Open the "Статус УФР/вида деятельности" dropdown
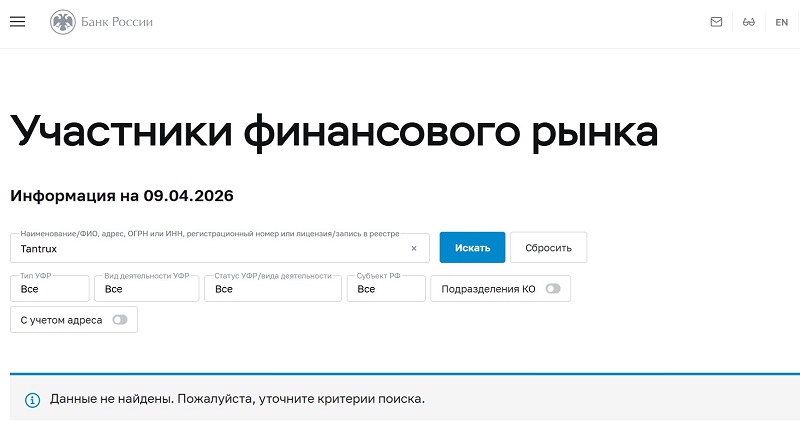This screenshot has width=800, height=445. pyautogui.click(x=272, y=289)
